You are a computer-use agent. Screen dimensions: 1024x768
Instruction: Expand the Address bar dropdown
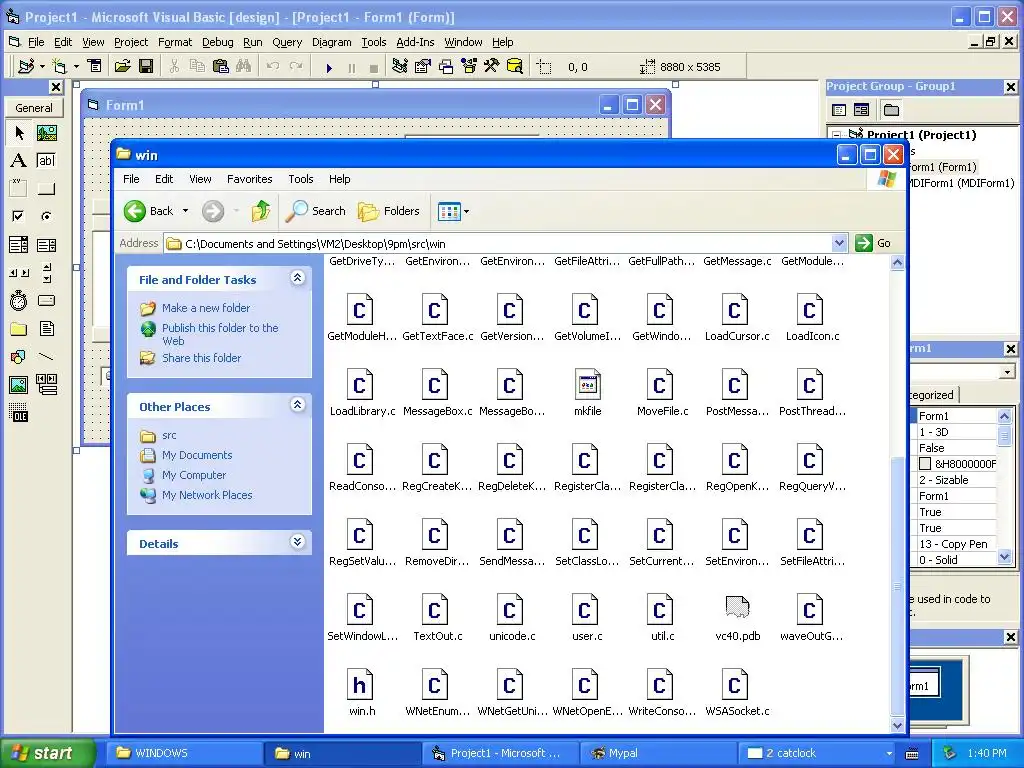840,243
